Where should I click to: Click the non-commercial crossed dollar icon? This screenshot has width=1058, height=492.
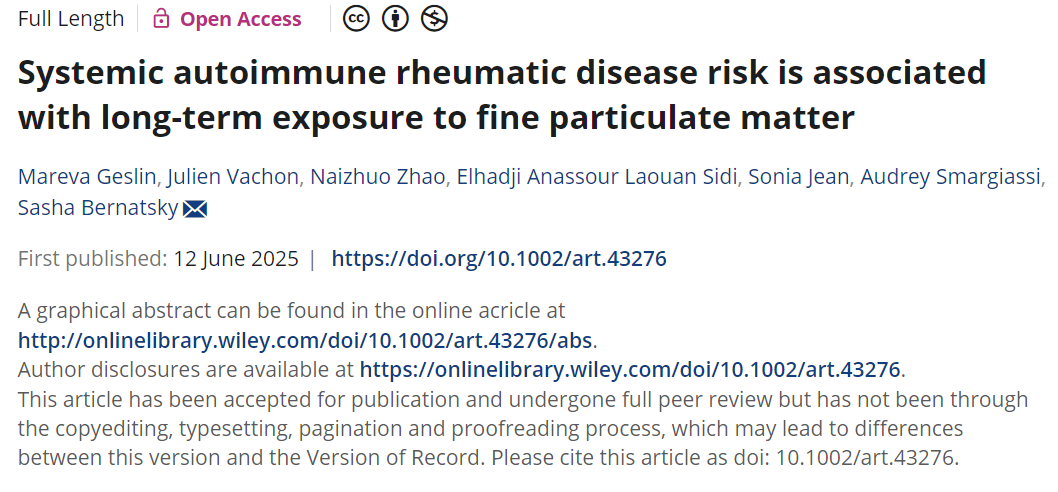[x=435, y=19]
